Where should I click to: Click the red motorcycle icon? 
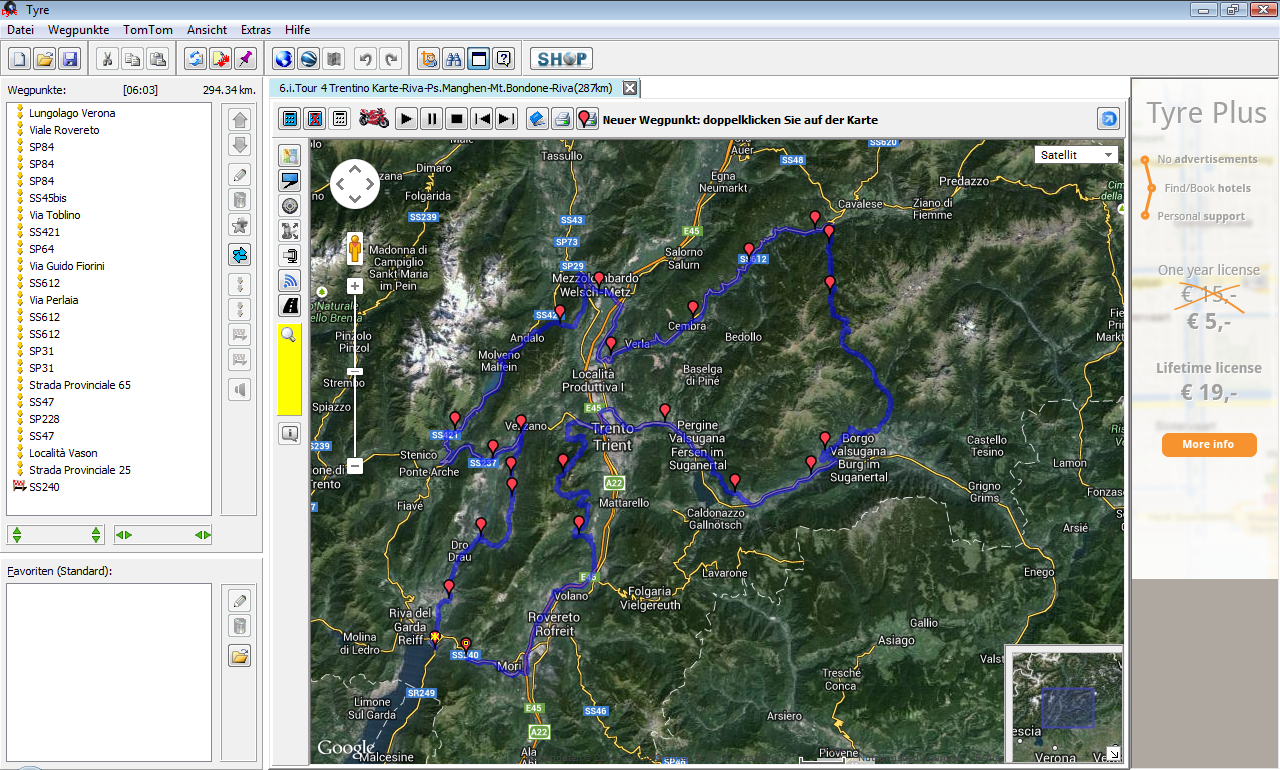point(374,119)
